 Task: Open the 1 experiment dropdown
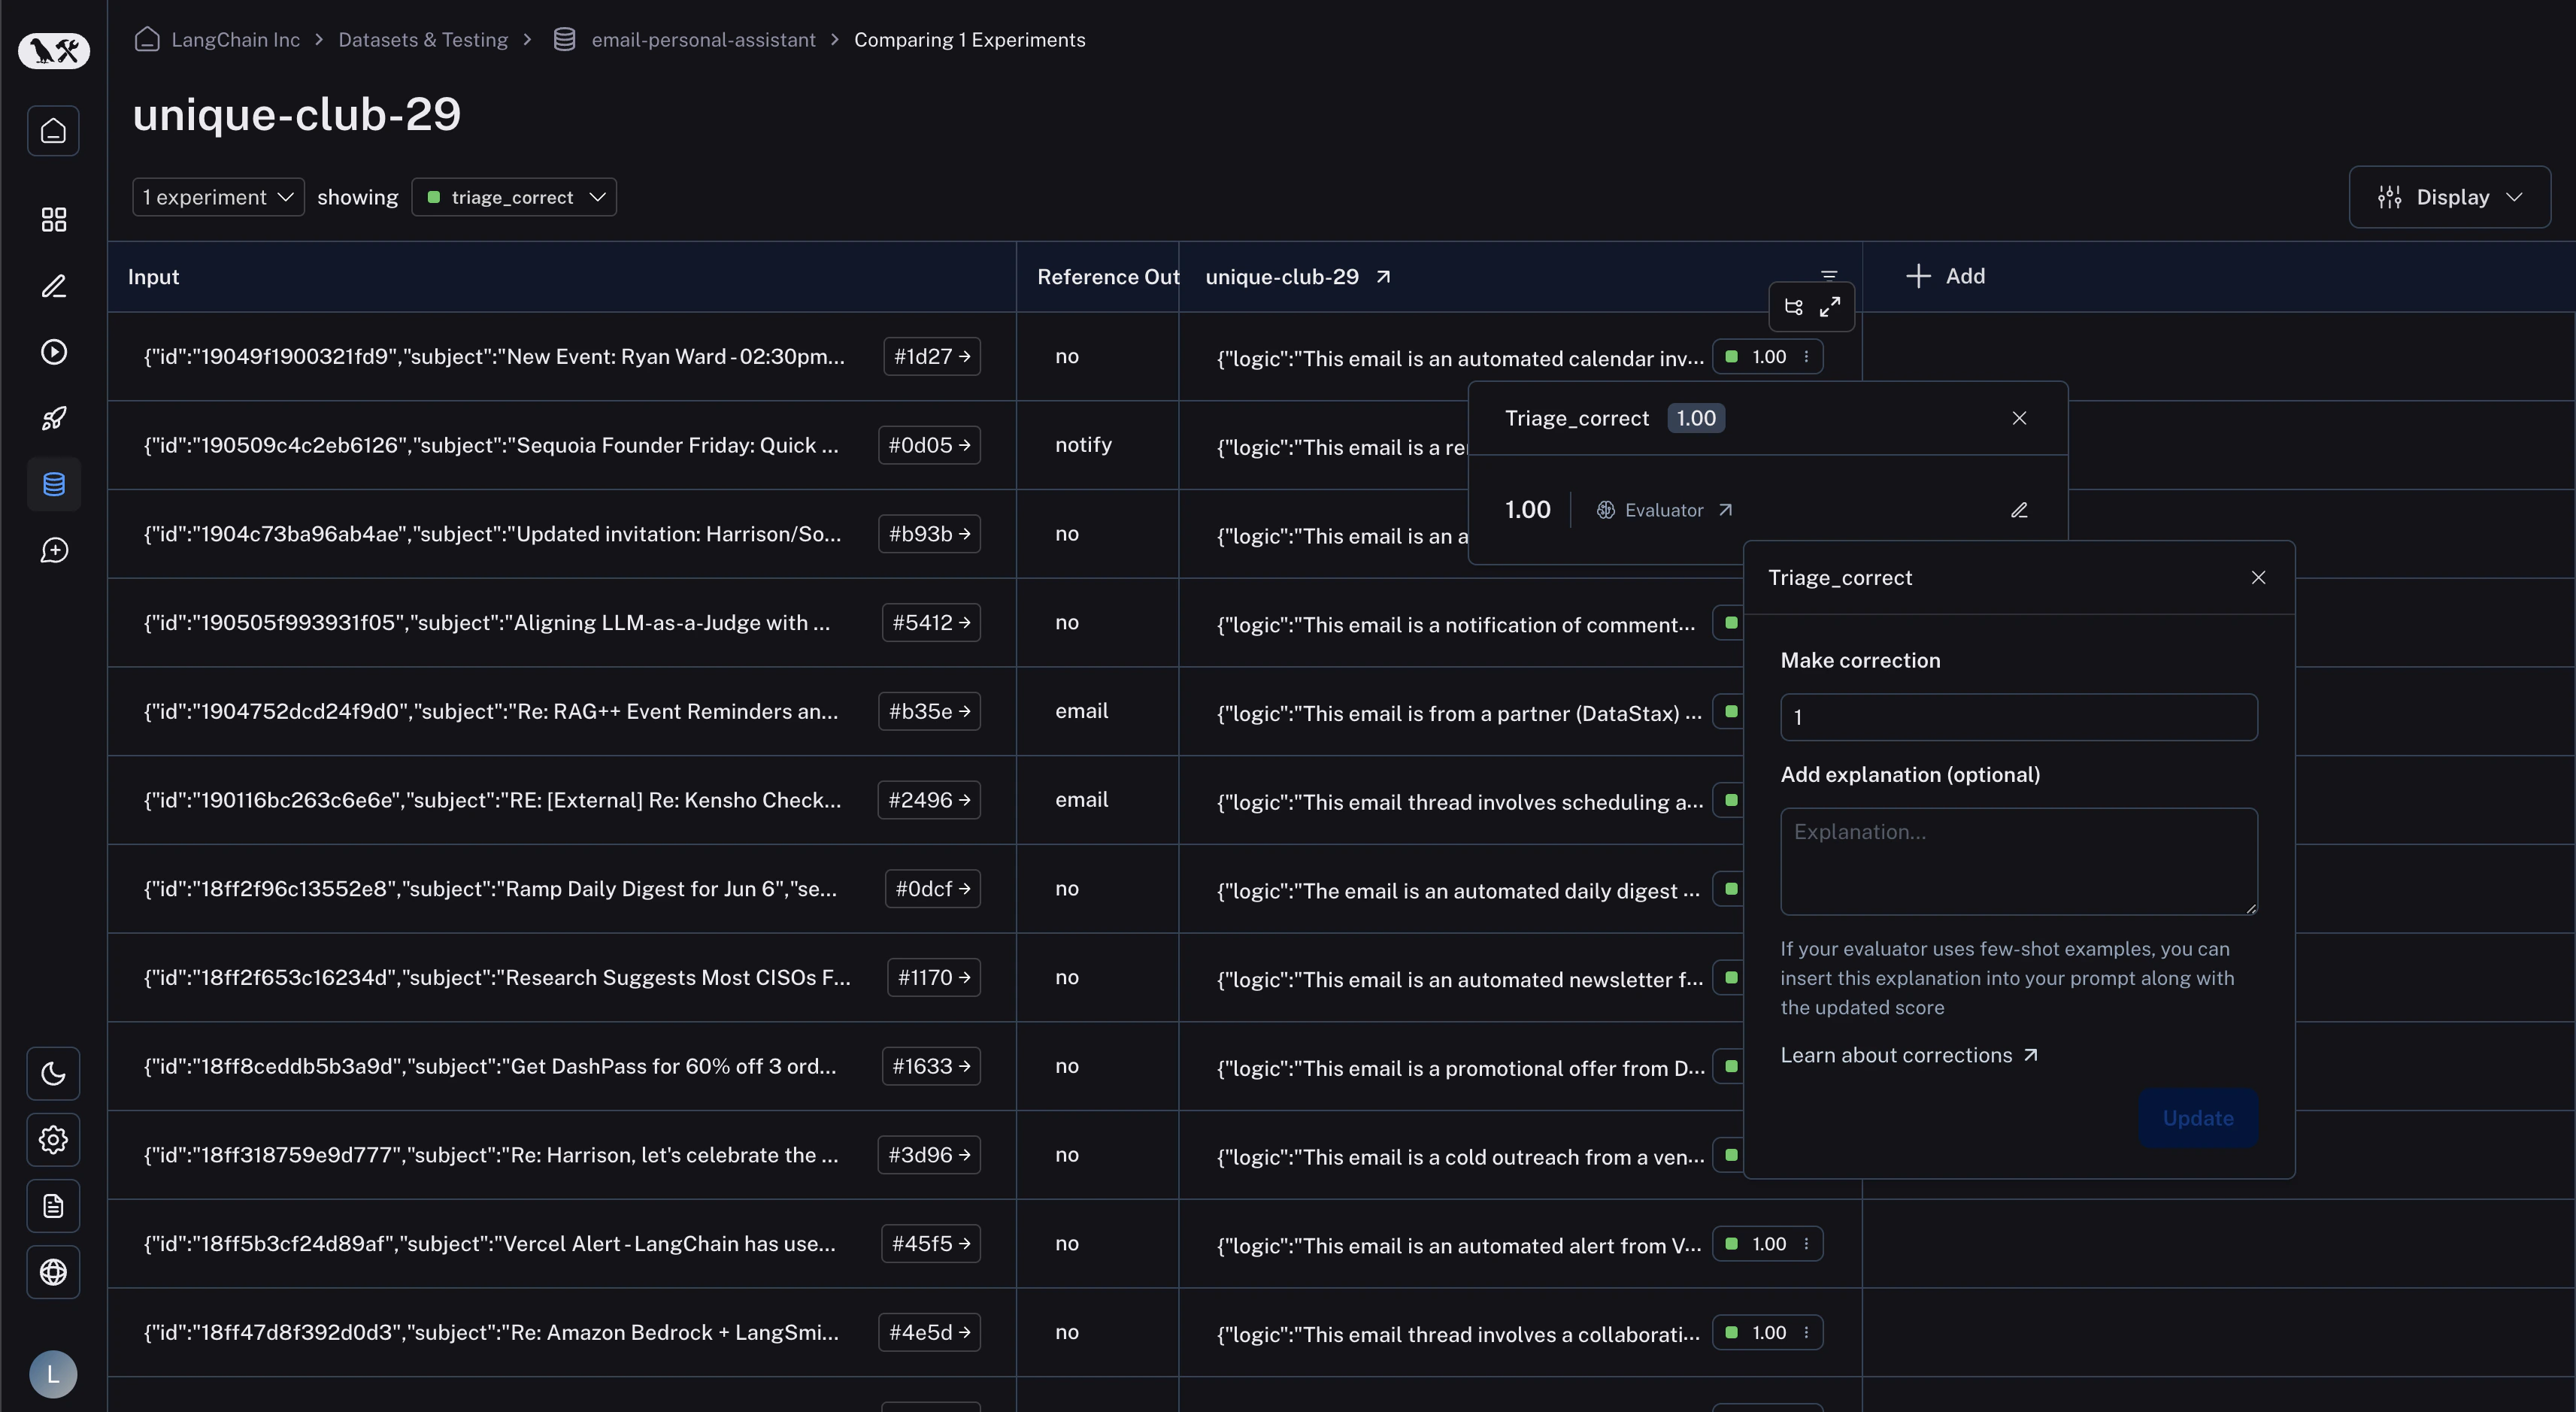click(217, 196)
